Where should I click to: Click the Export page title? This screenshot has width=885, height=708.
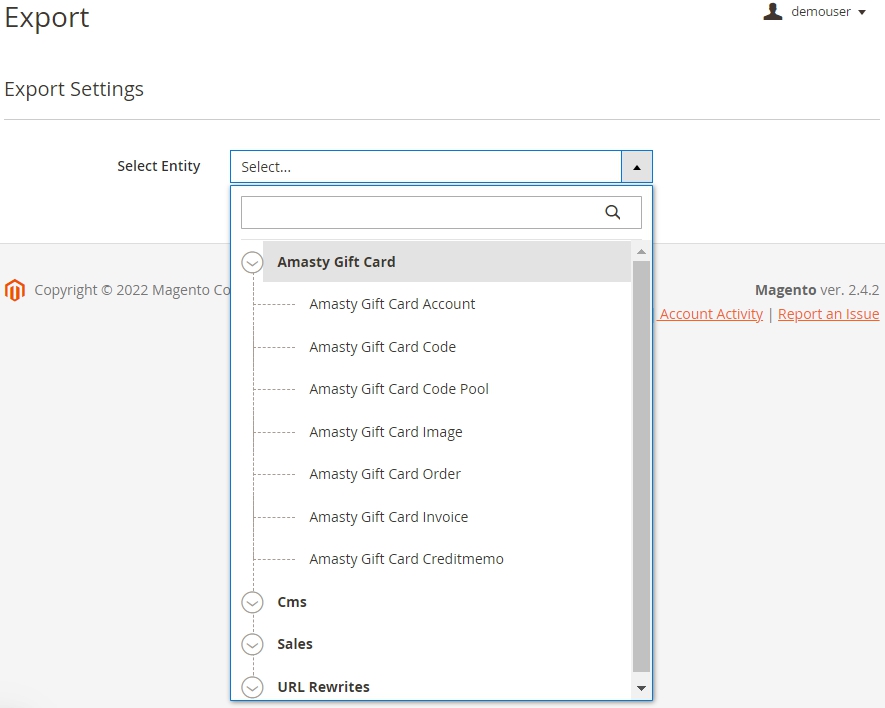[47, 18]
